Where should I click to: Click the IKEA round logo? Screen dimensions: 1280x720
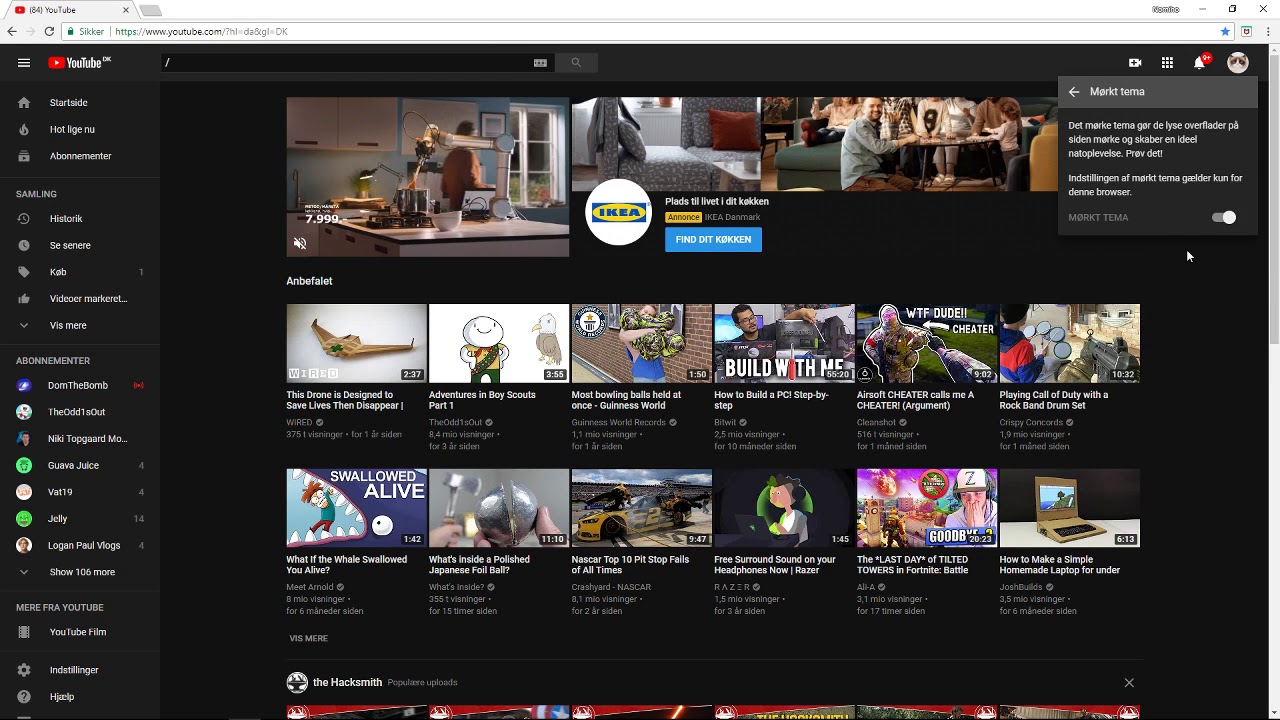point(618,212)
